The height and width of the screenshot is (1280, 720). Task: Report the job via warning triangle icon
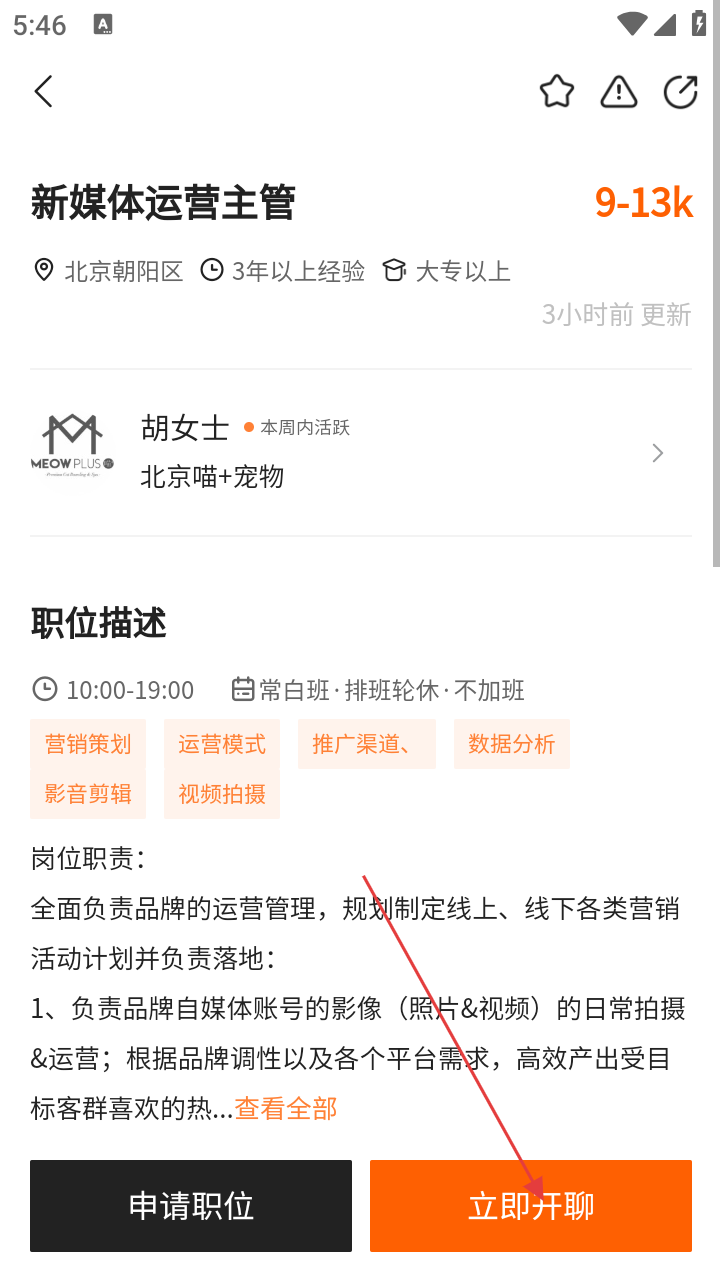(x=619, y=92)
